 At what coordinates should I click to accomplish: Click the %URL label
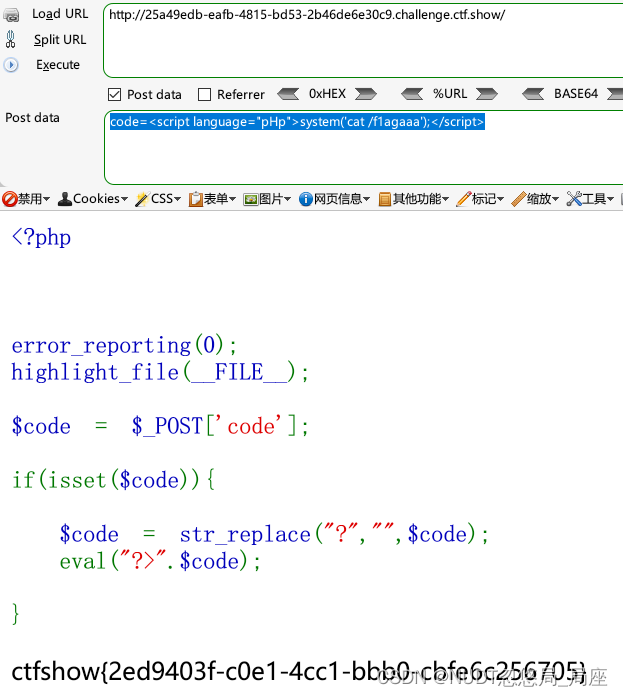[x=450, y=94]
